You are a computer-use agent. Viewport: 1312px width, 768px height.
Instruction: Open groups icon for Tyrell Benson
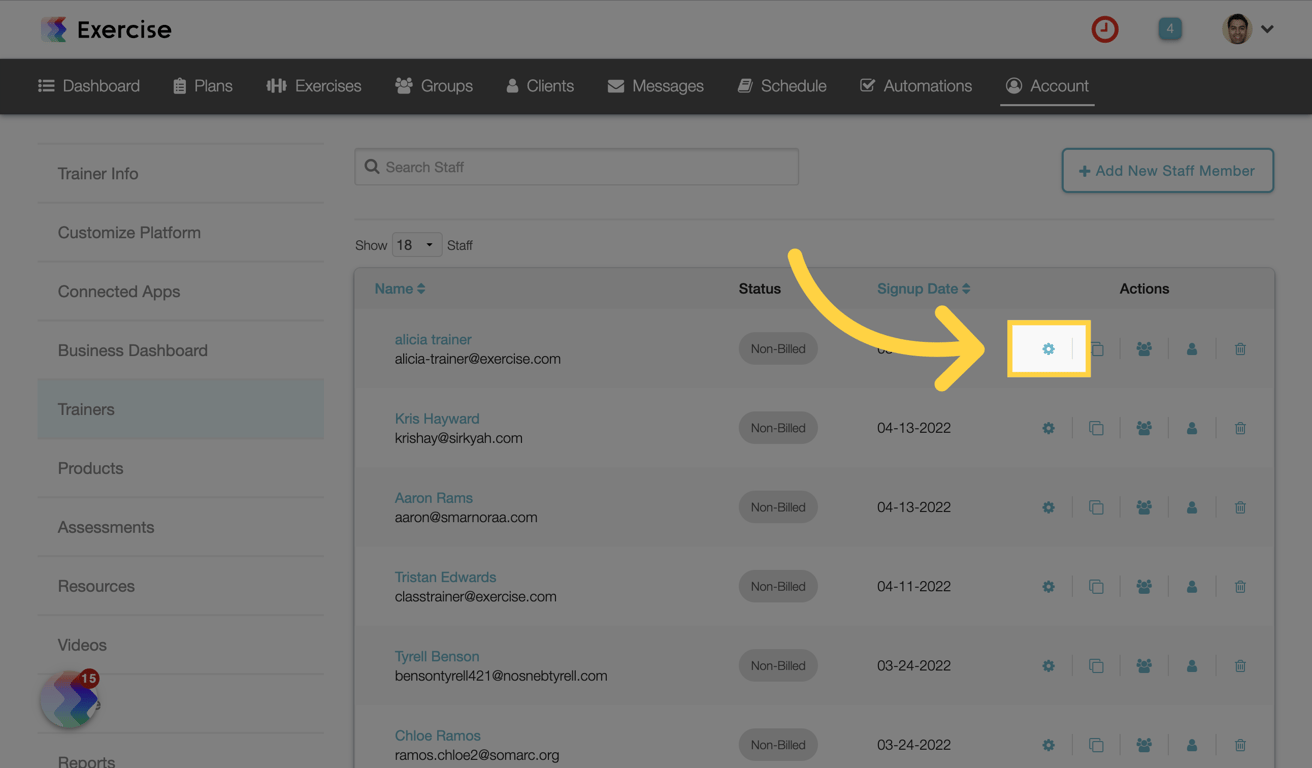pyautogui.click(x=1144, y=666)
